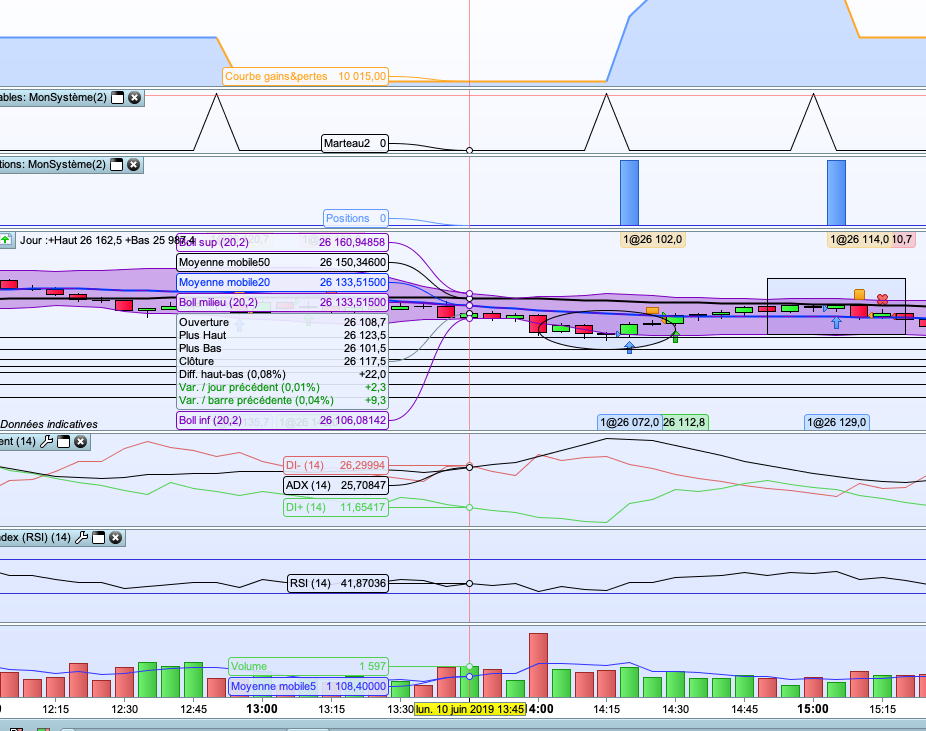926x731 pixels.
Task: Click blue buy arrow under circled candles
Action: click(x=630, y=348)
